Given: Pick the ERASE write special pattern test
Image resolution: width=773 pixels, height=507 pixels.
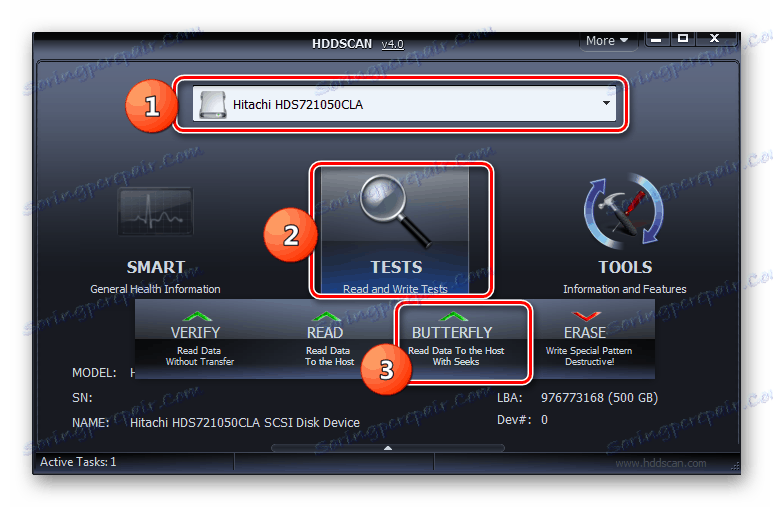Looking at the screenshot, I should coord(589,340).
